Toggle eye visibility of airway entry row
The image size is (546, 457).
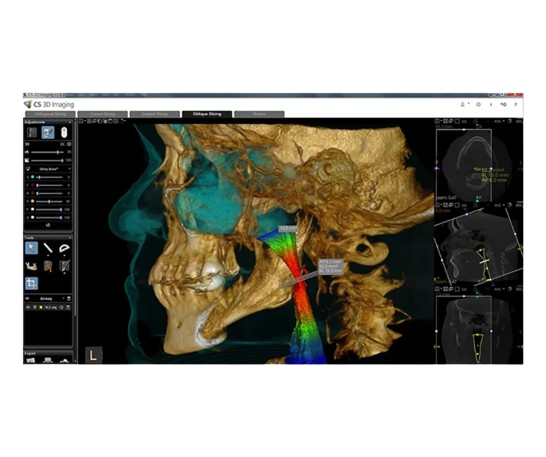(28, 307)
